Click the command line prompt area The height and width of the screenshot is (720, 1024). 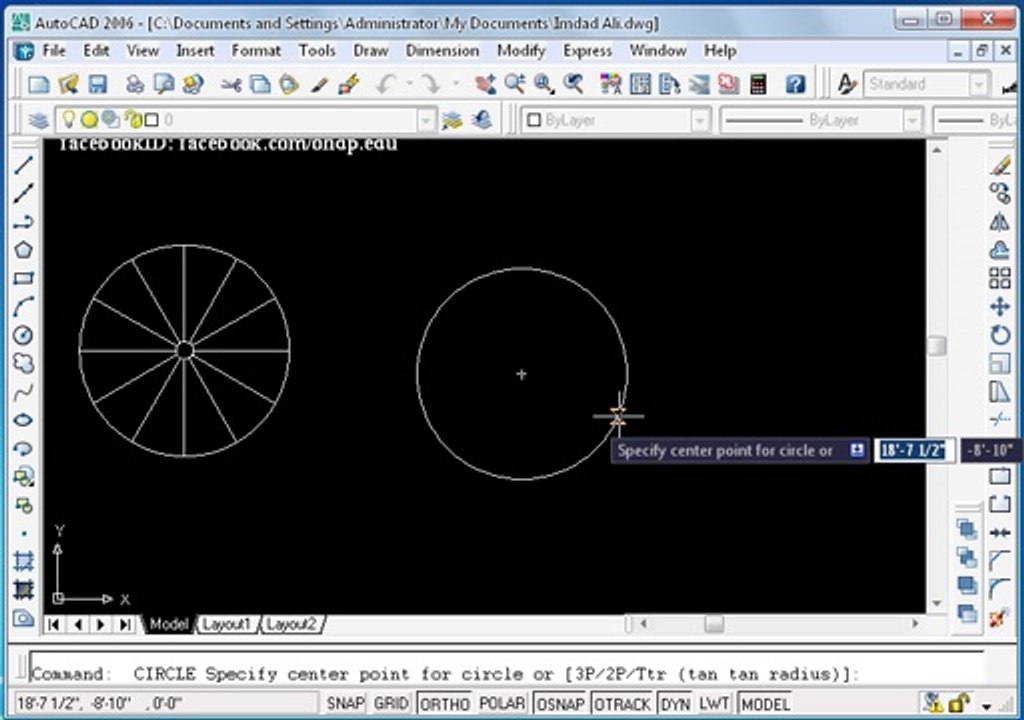506,673
